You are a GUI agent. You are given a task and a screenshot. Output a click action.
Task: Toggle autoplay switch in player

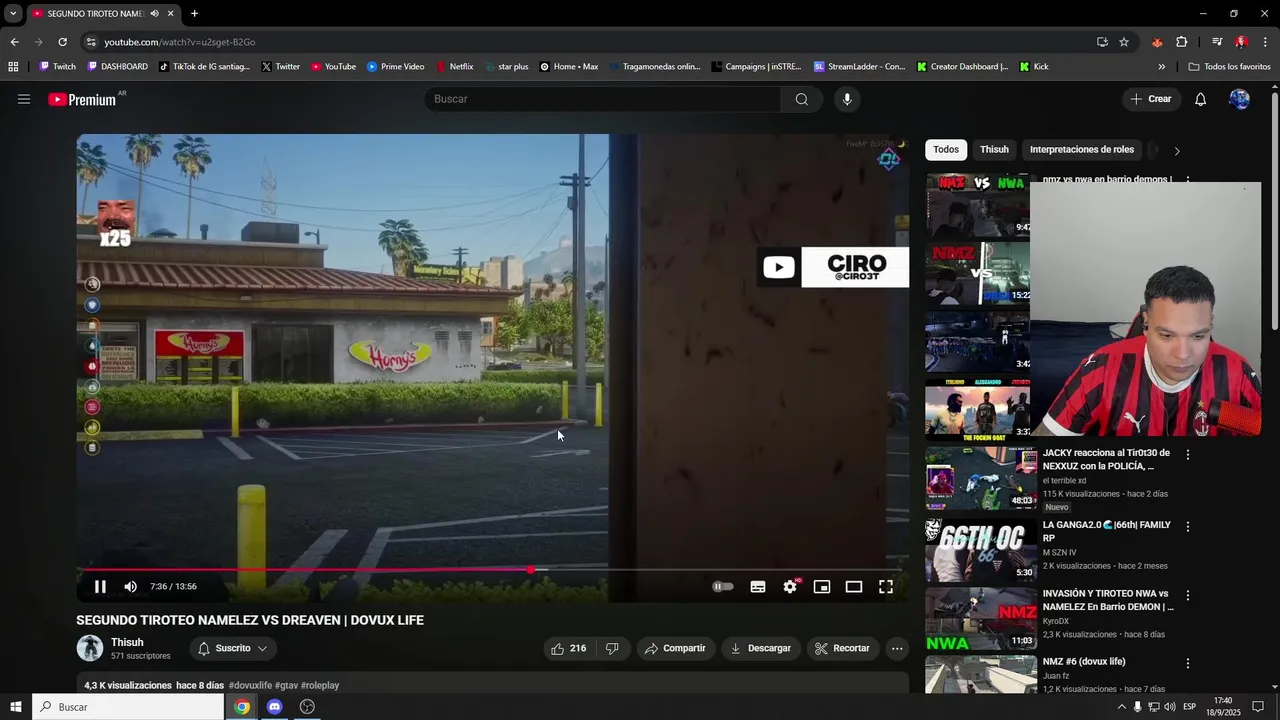coord(722,587)
